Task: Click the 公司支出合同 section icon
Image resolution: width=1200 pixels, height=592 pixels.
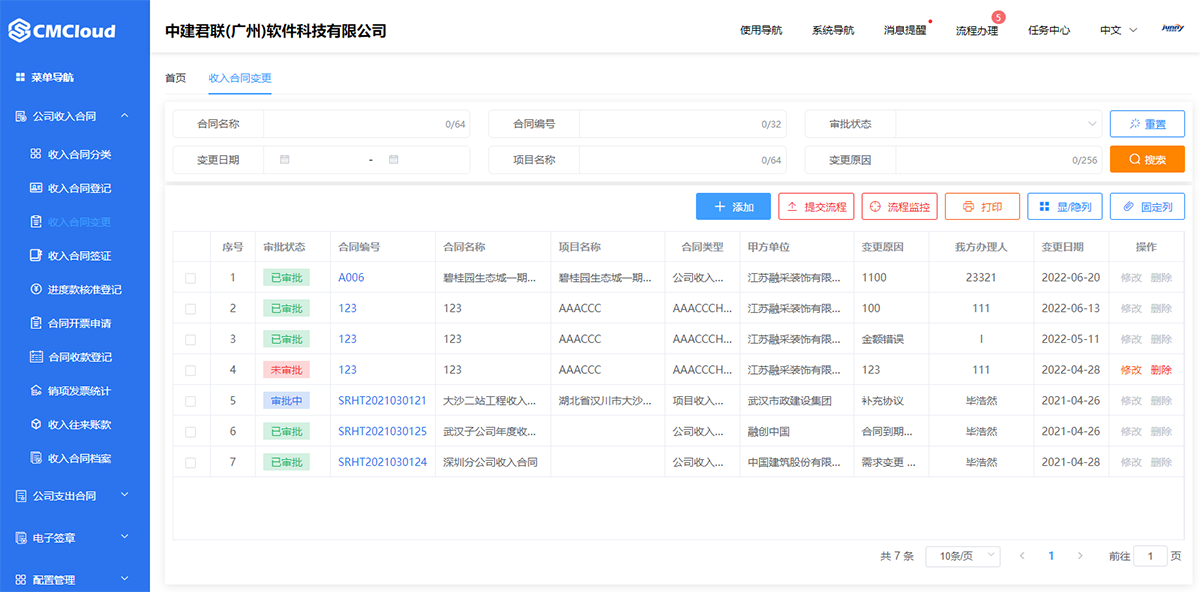Action: [21, 495]
